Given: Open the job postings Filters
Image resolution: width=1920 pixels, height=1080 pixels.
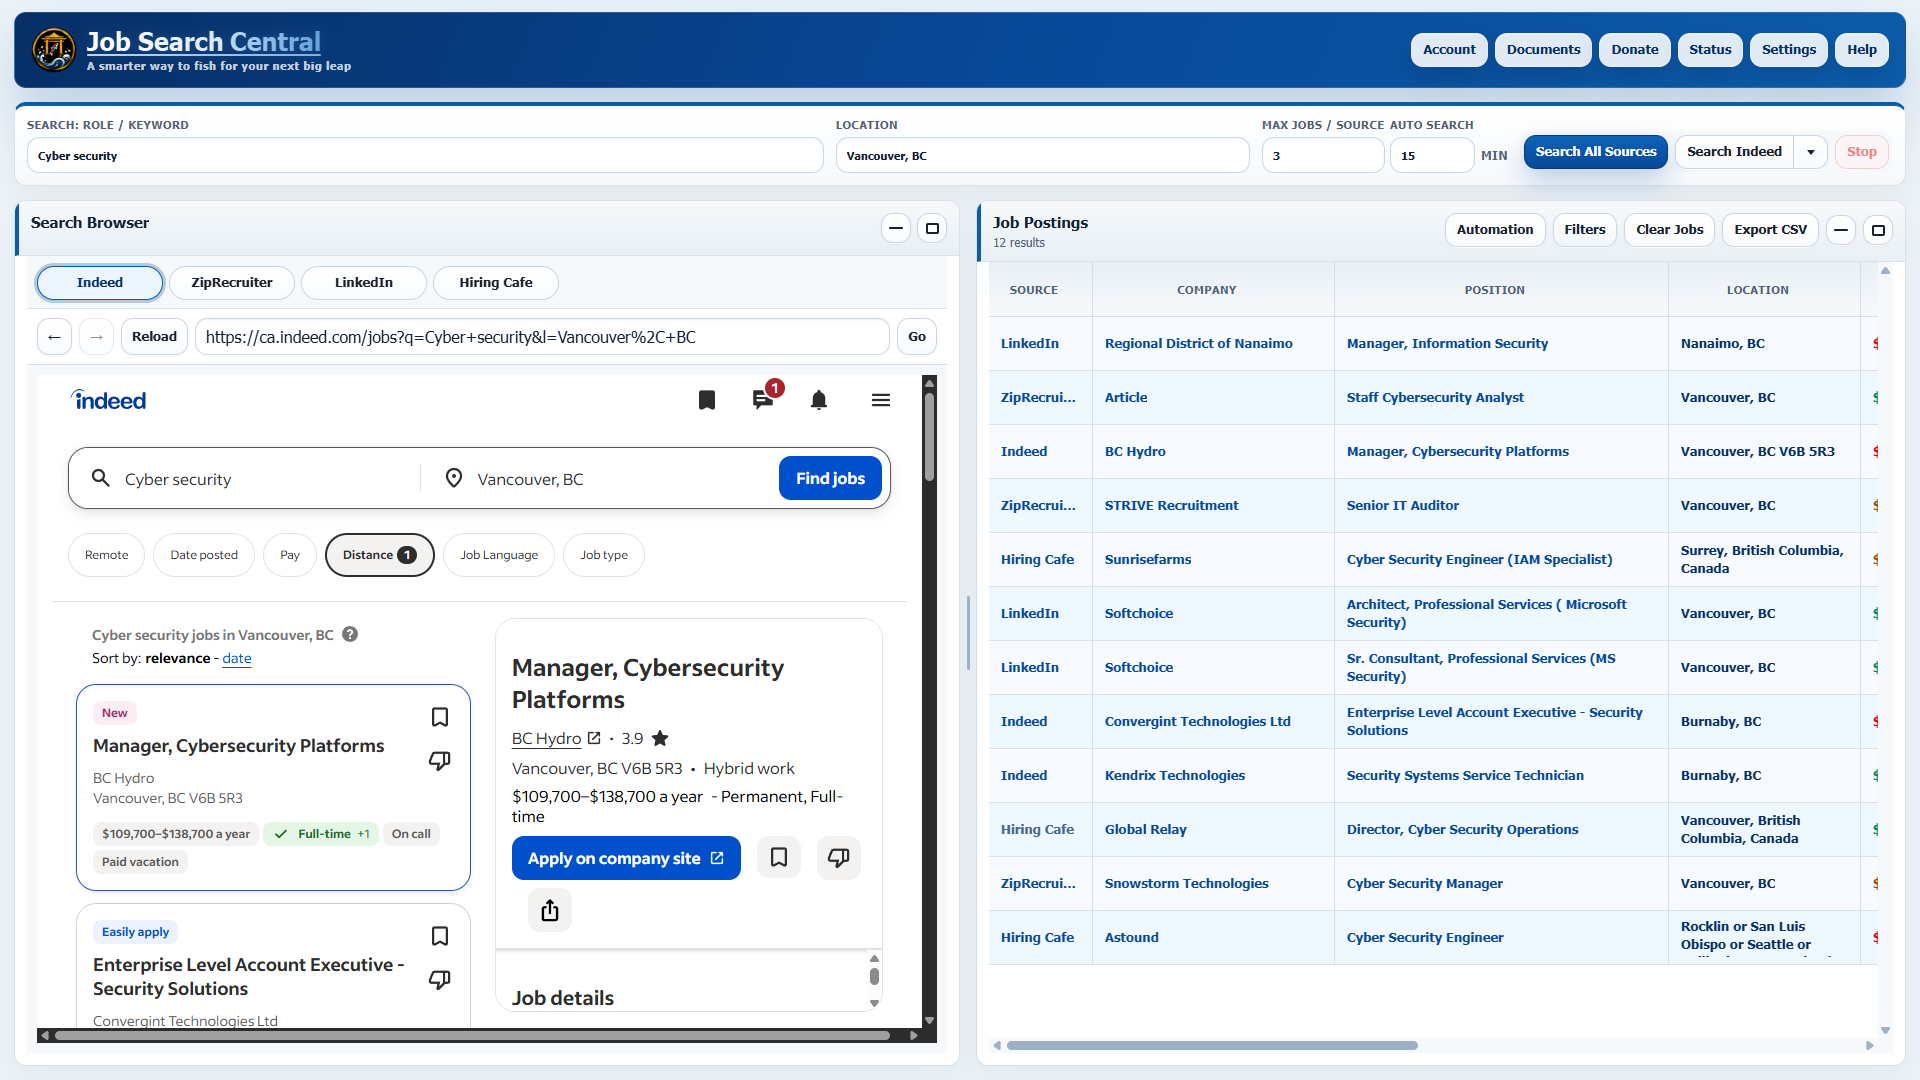Looking at the screenshot, I should pos(1585,230).
